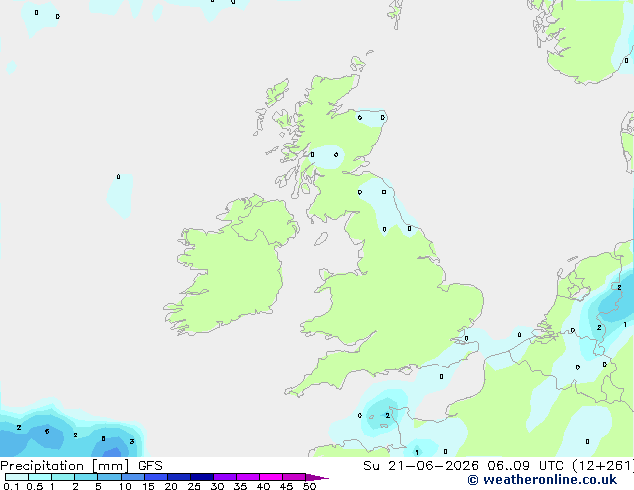The height and width of the screenshot is (490, 634).
Task: Click the 'Su 21-06-2026' date text
Action: click(421, 466)
